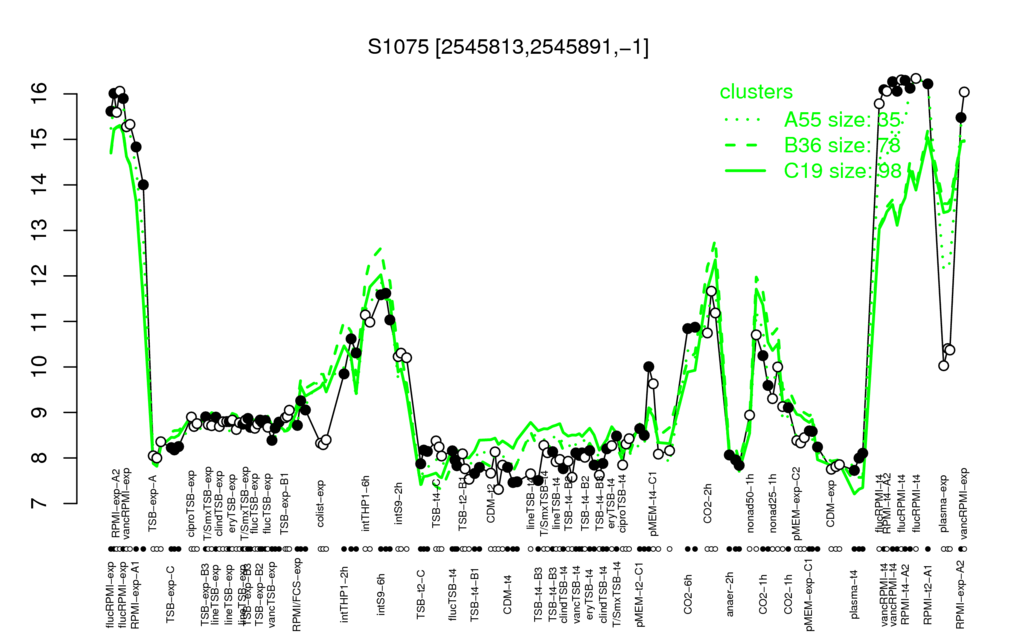Click the RPMI-exp-A2 label at far right
The height and width of the screenshot is (640, 1024).
[959, 594]
